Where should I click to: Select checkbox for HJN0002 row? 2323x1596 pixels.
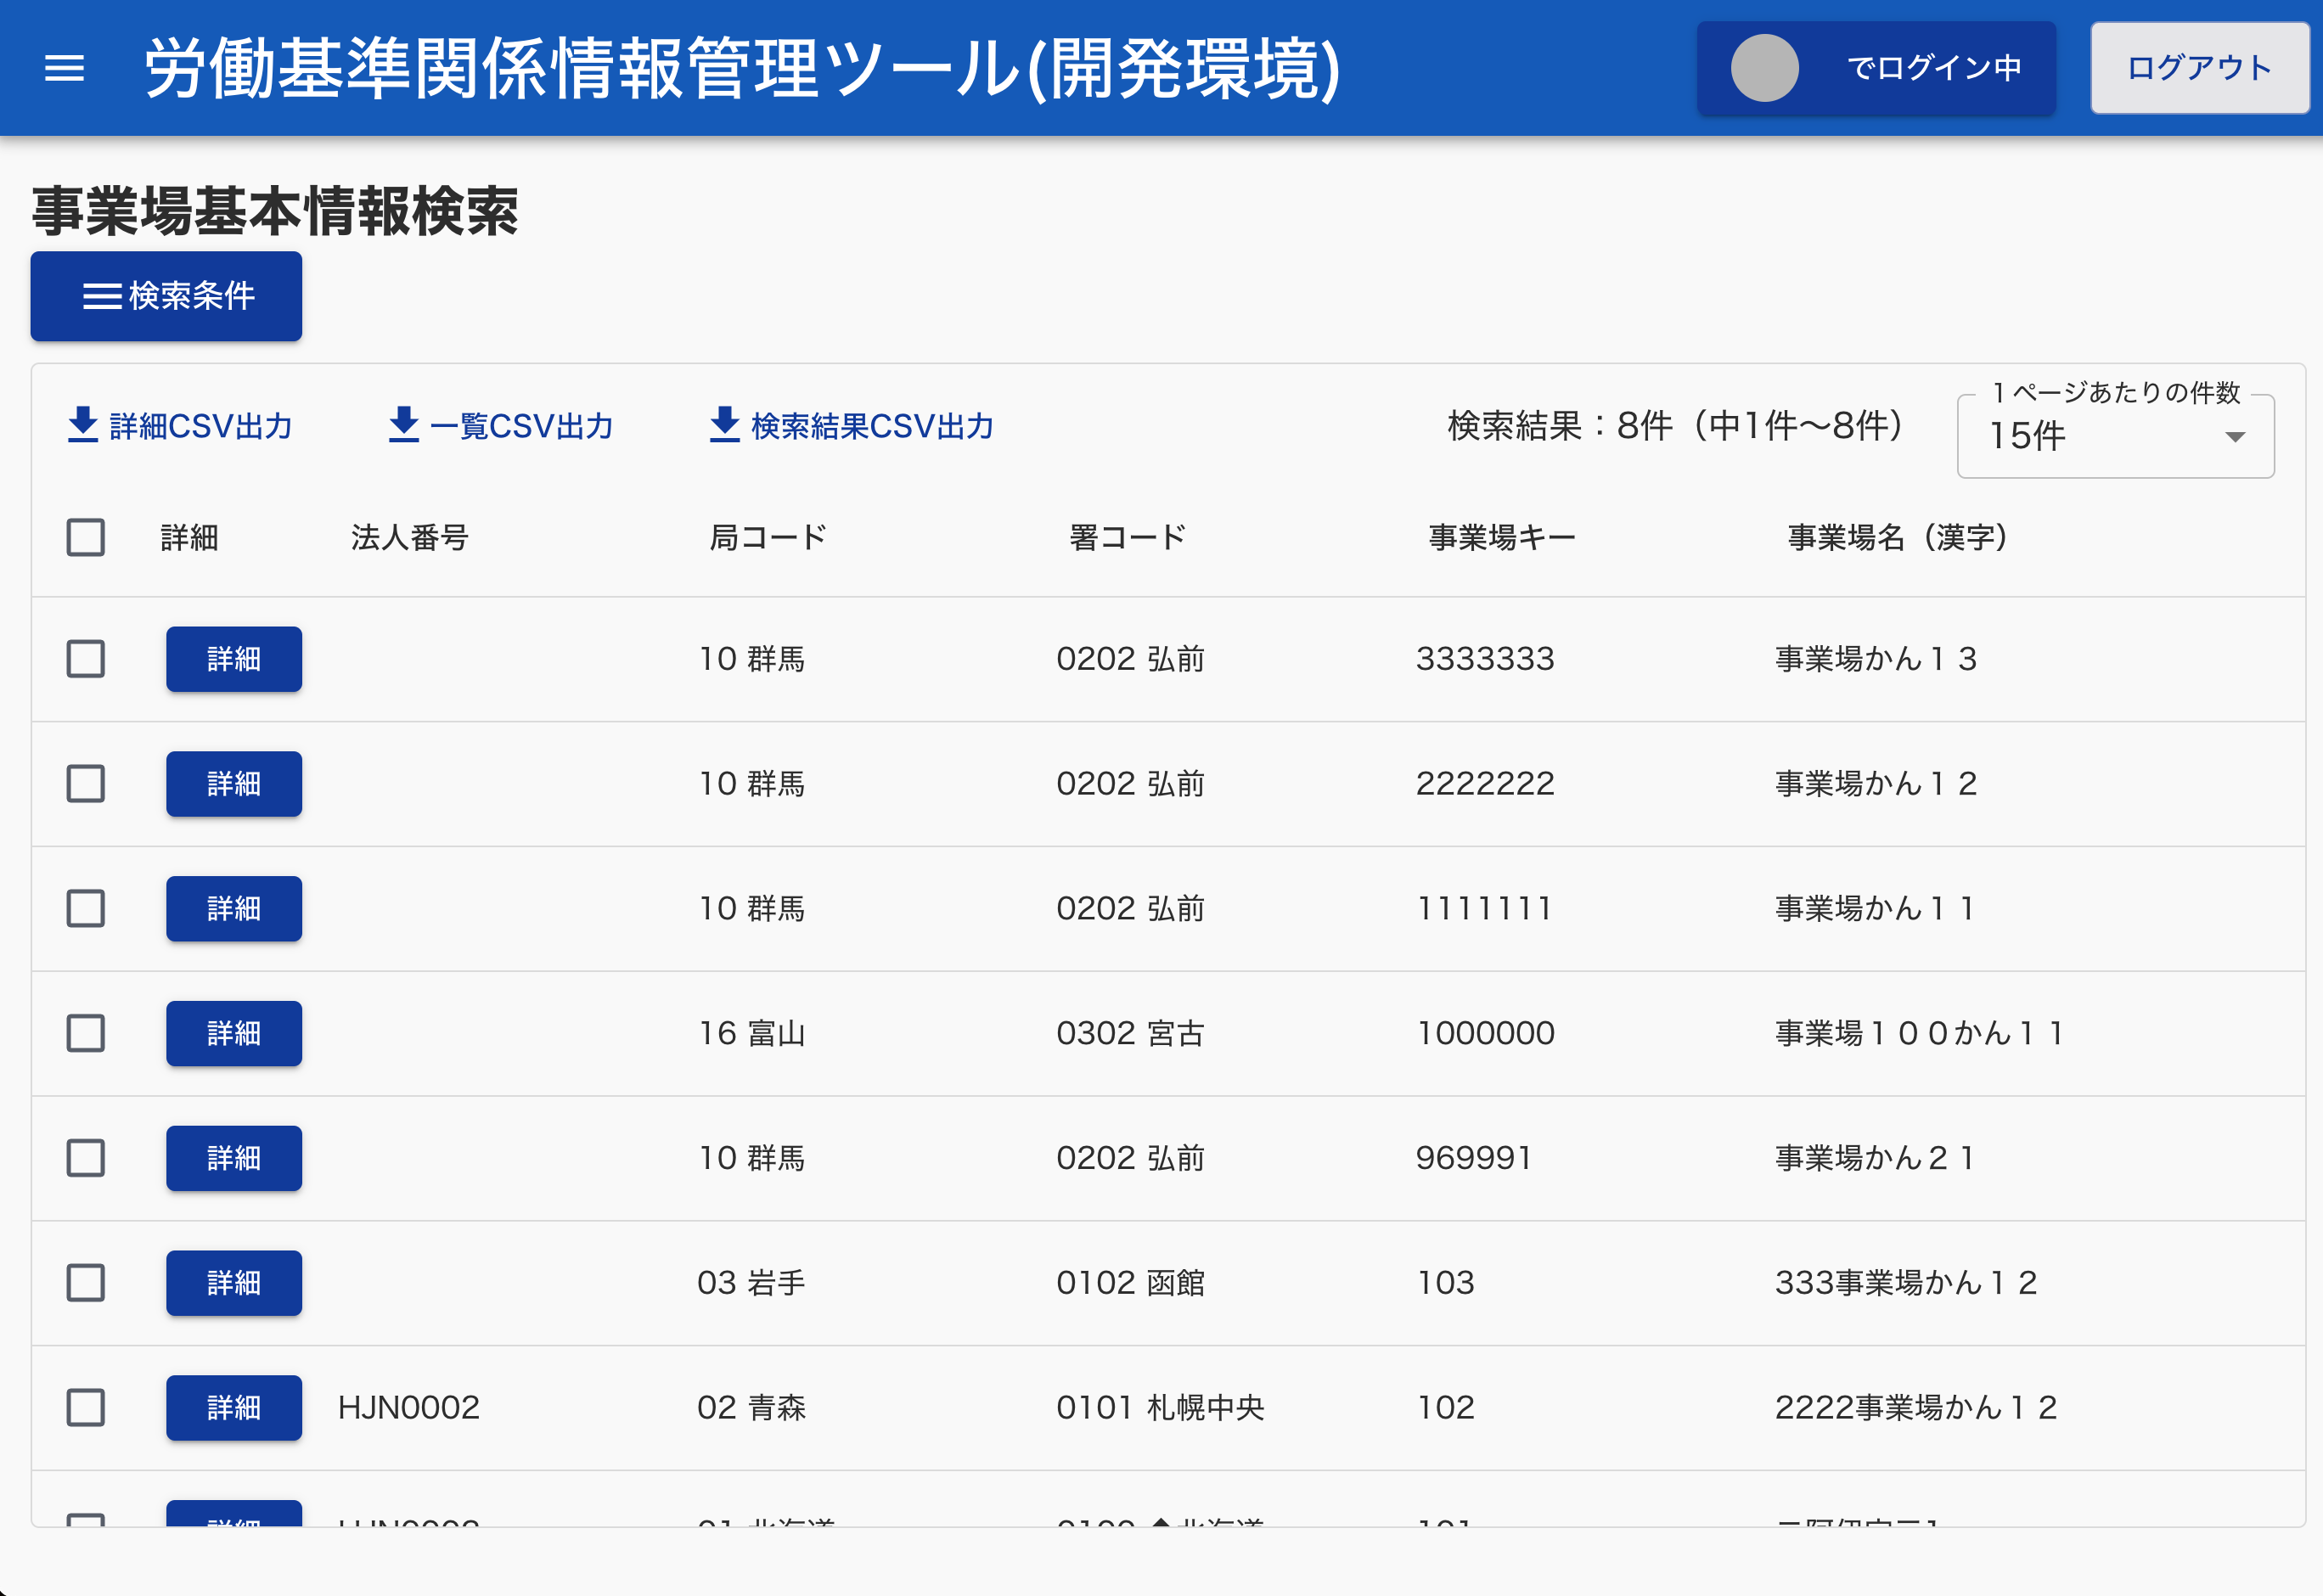(86, 1407)
